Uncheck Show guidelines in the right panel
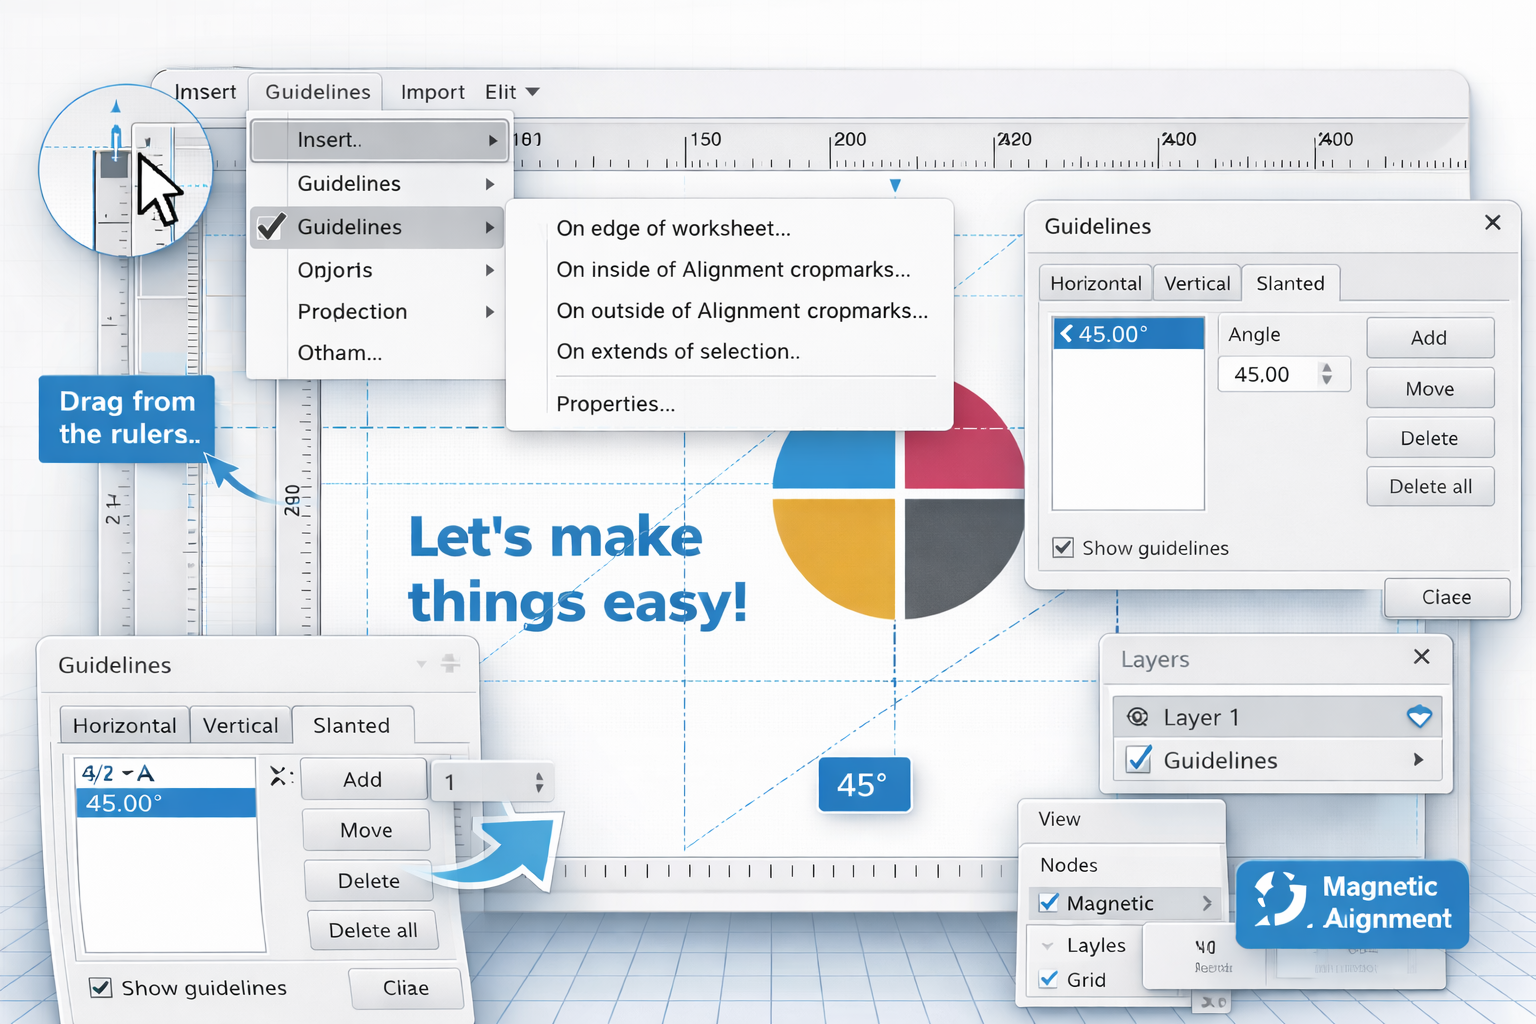Screen dimensions: 1536x1024 pyautogui.click(x=1063, y=548)
